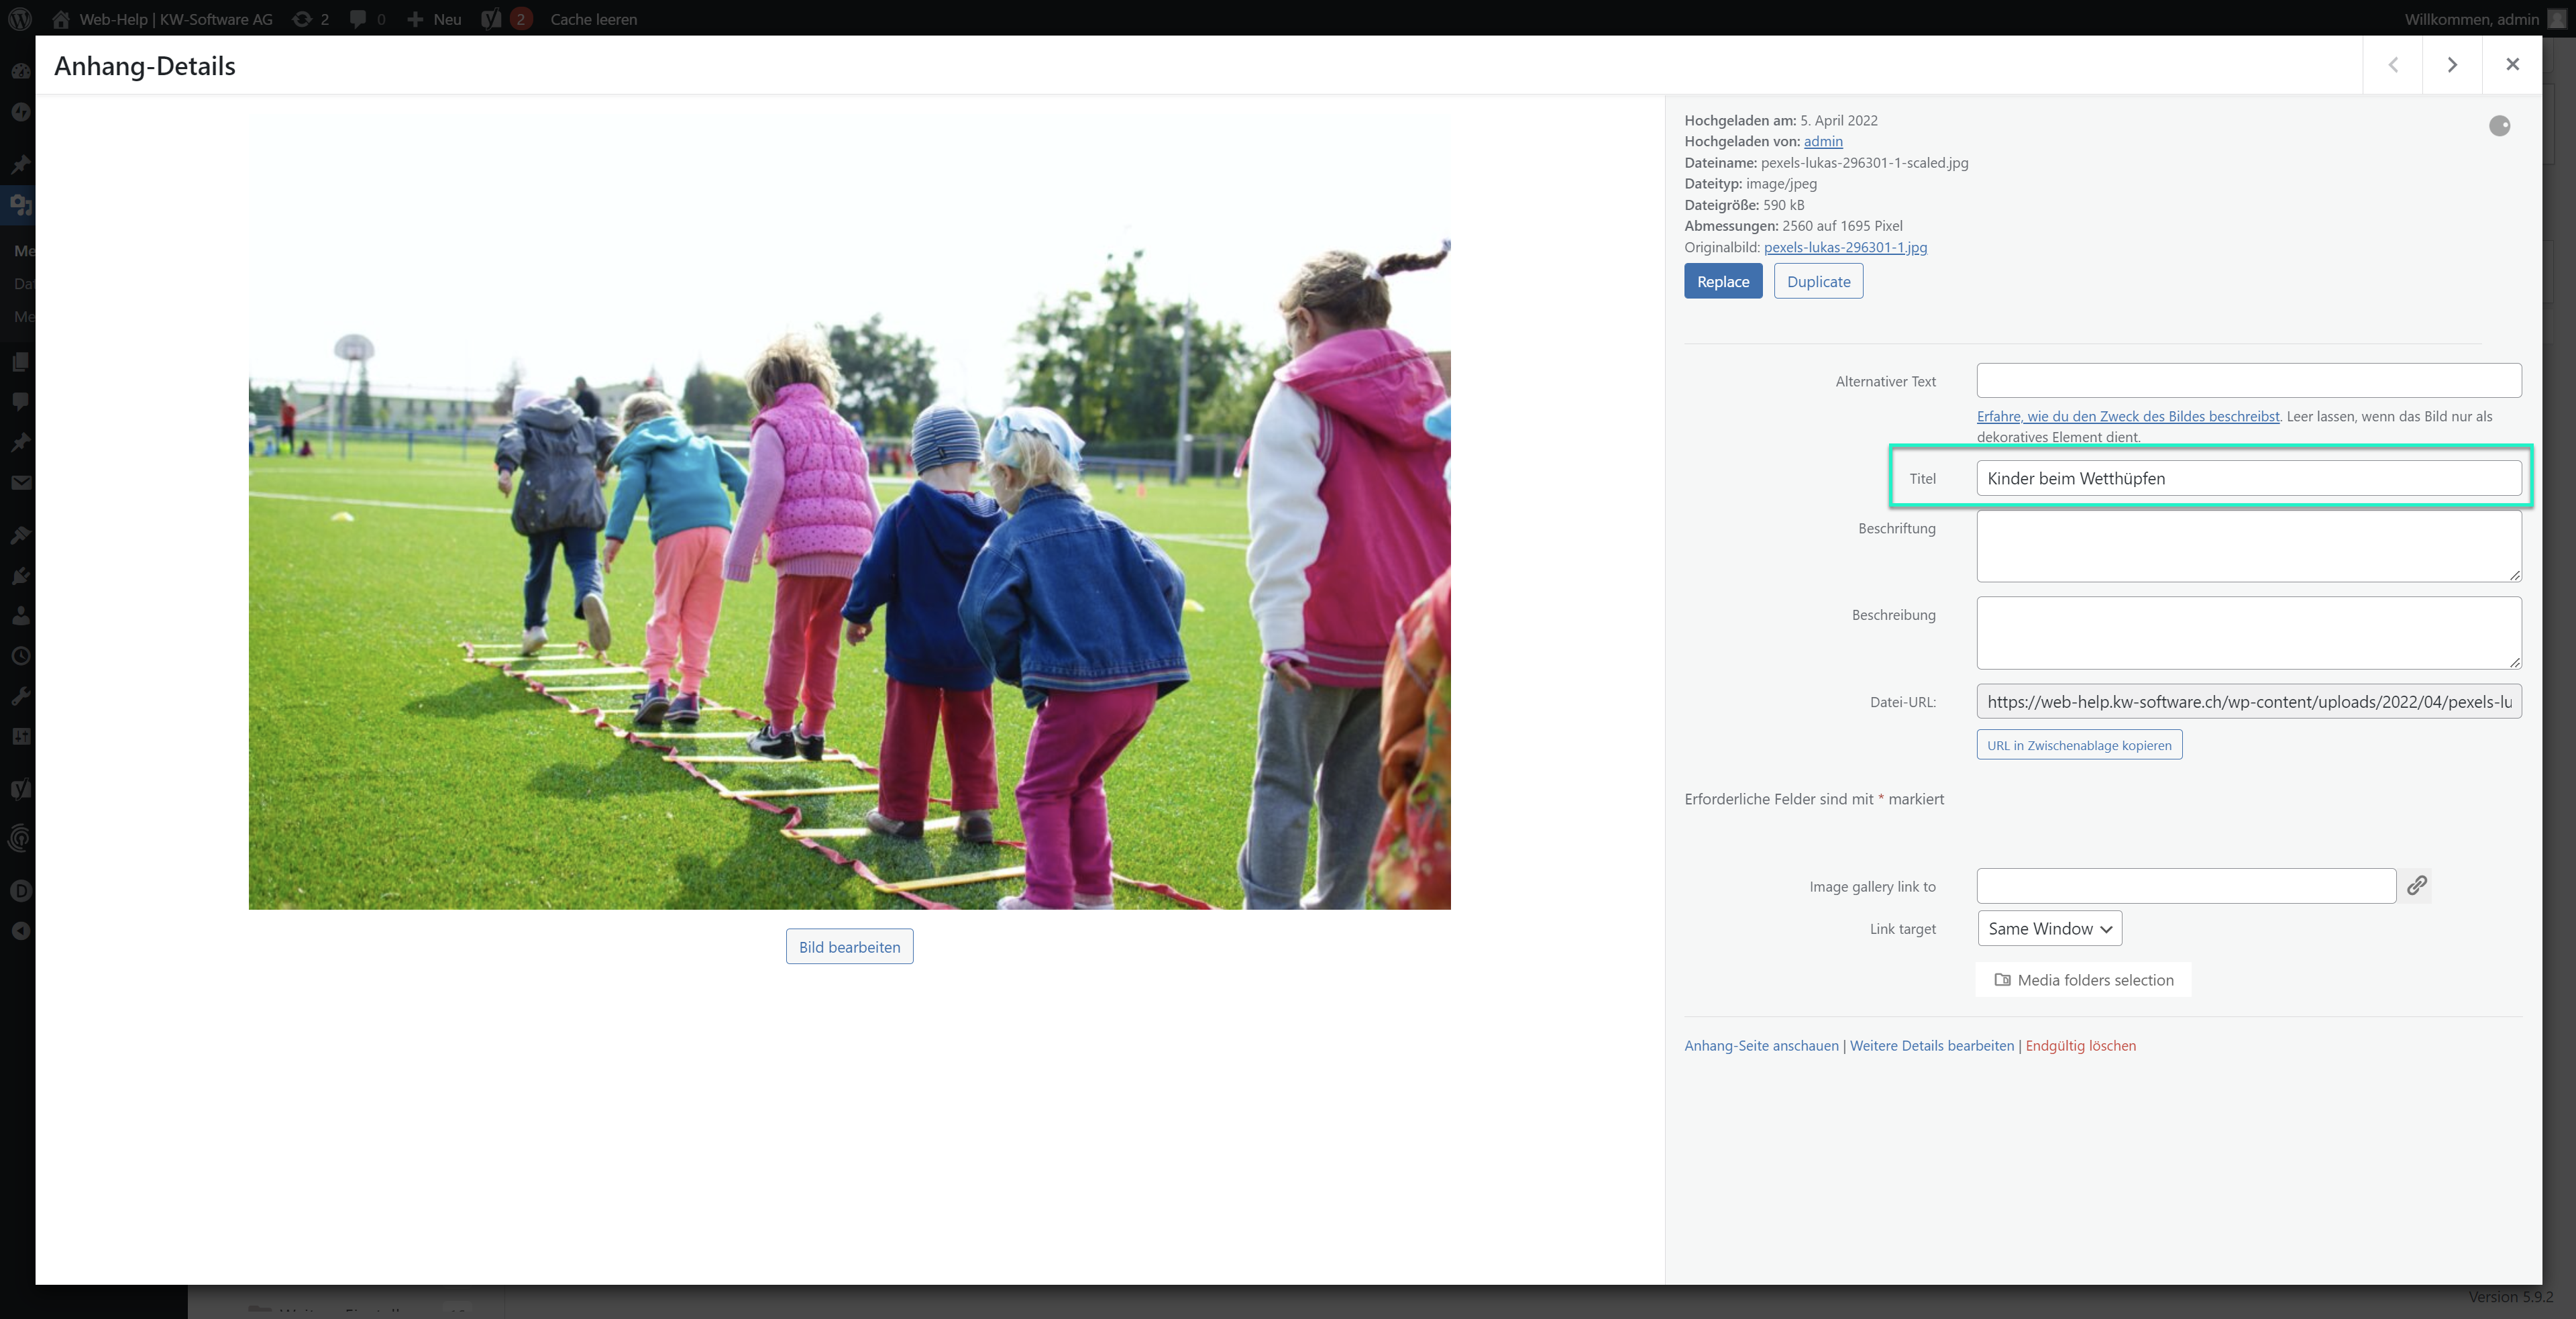The image size is (2576, 1319).
Task: Click Cache leeren in the admin bar
Action: pyautogui.click(x=593, y=19)
